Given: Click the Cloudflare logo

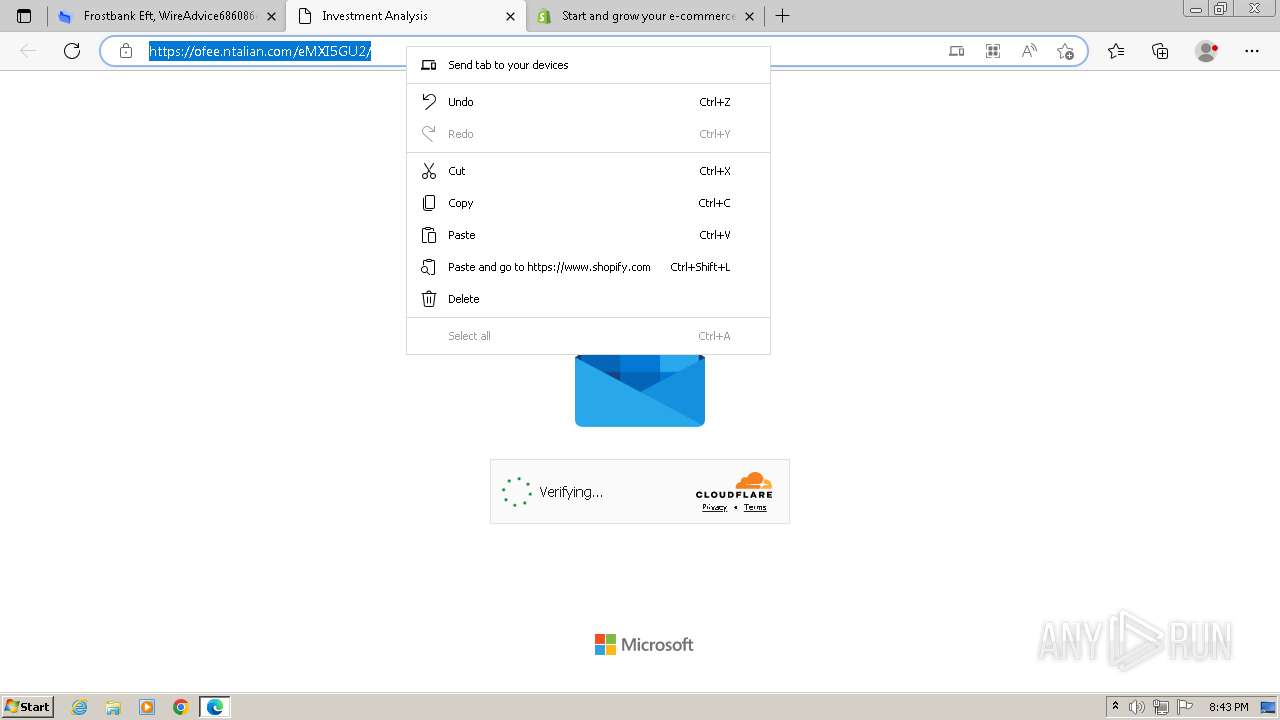Looking at the screenshot, I should (x=734, y=485).
